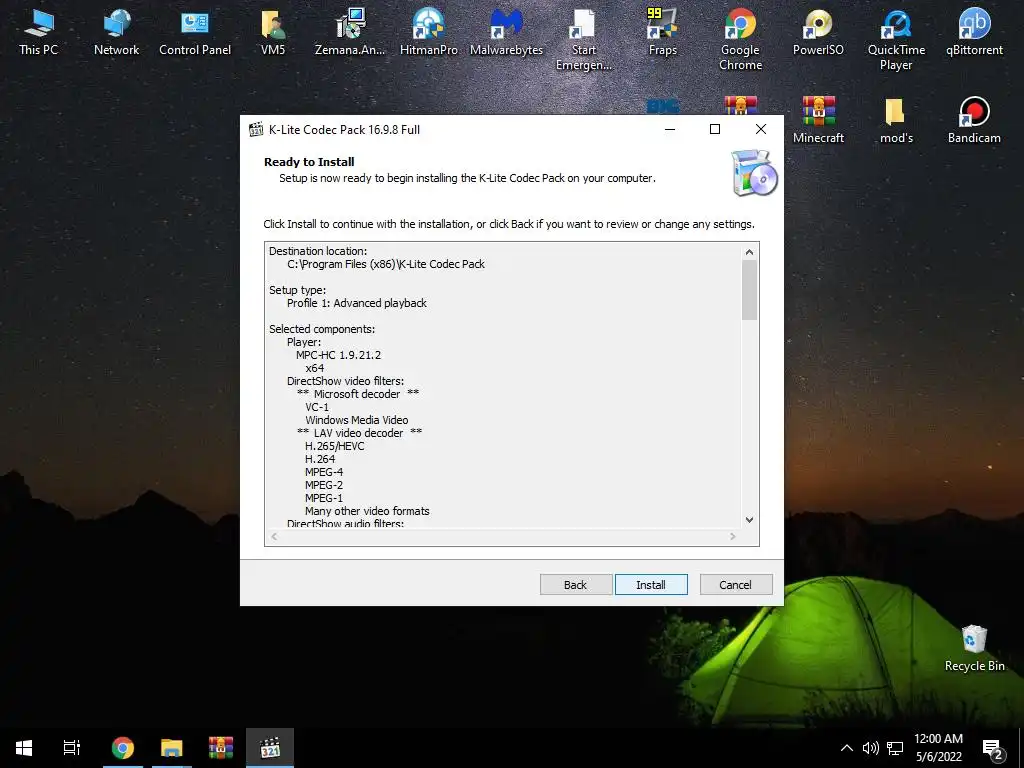
Task: Click the K-Lite title bar icon
Action: pos(256,129)
